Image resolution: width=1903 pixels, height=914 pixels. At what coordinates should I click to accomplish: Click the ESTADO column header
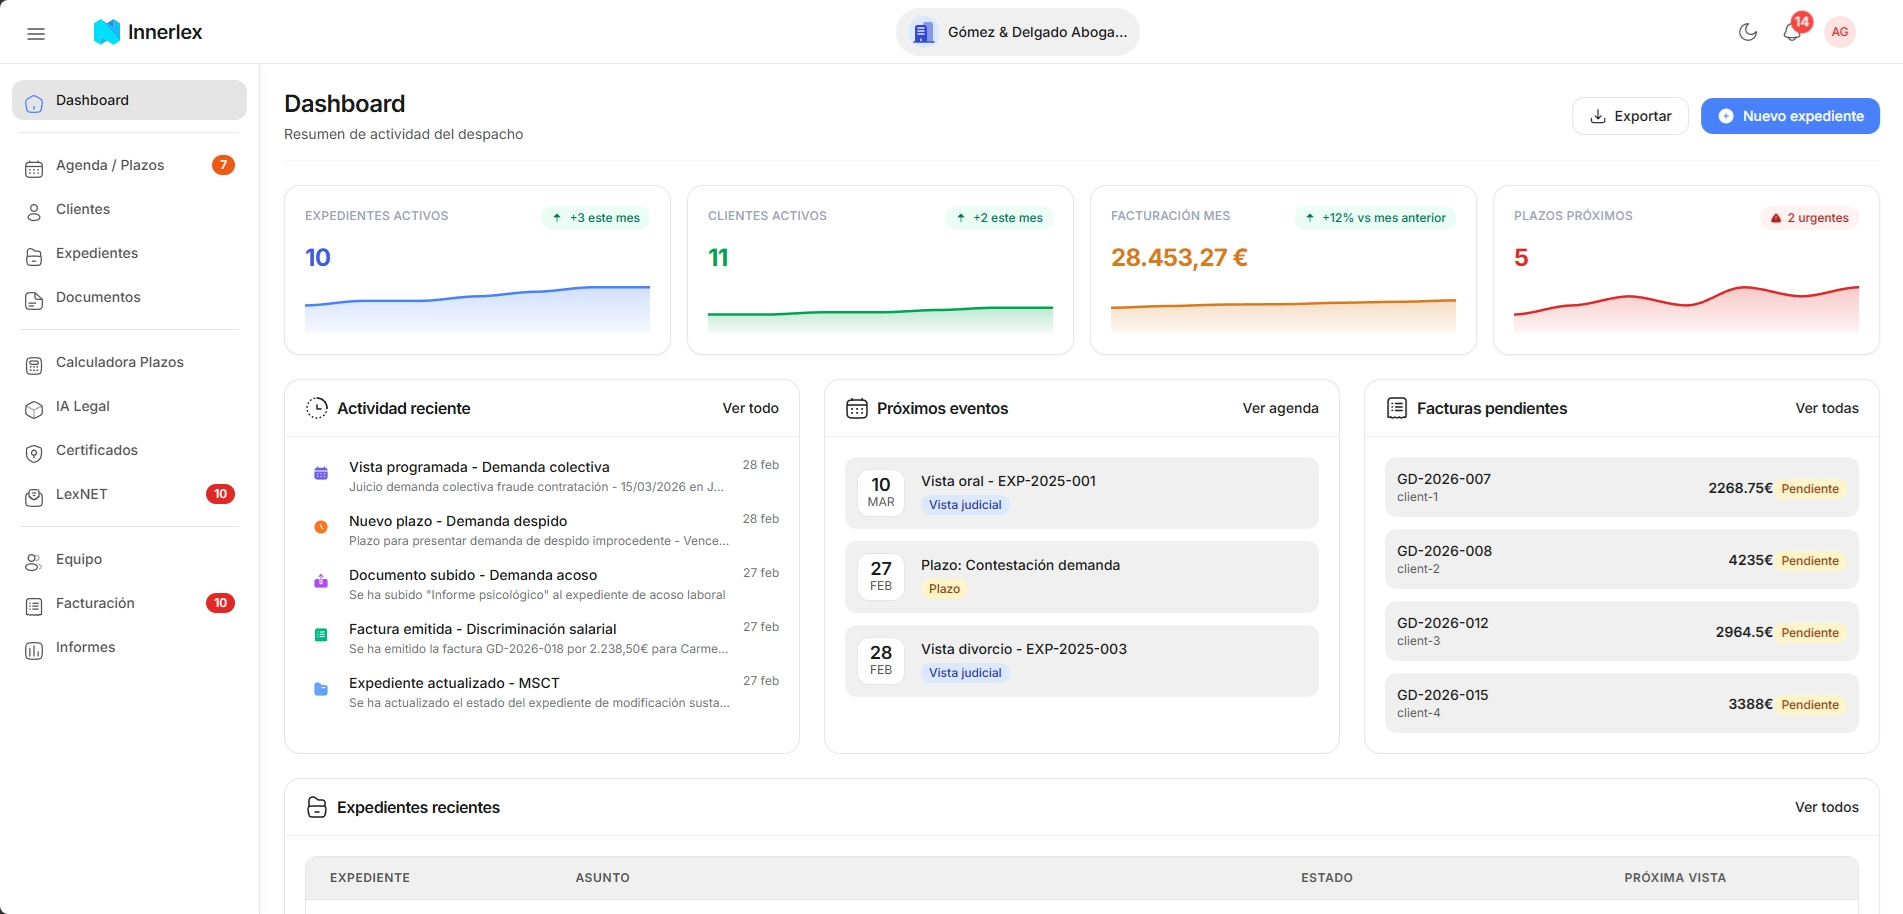pyautogui.click(x=1327, y=878)
